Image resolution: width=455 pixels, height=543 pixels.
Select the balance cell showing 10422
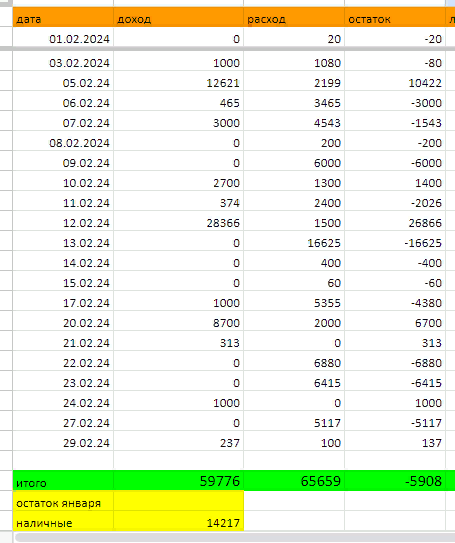point(395,83)
